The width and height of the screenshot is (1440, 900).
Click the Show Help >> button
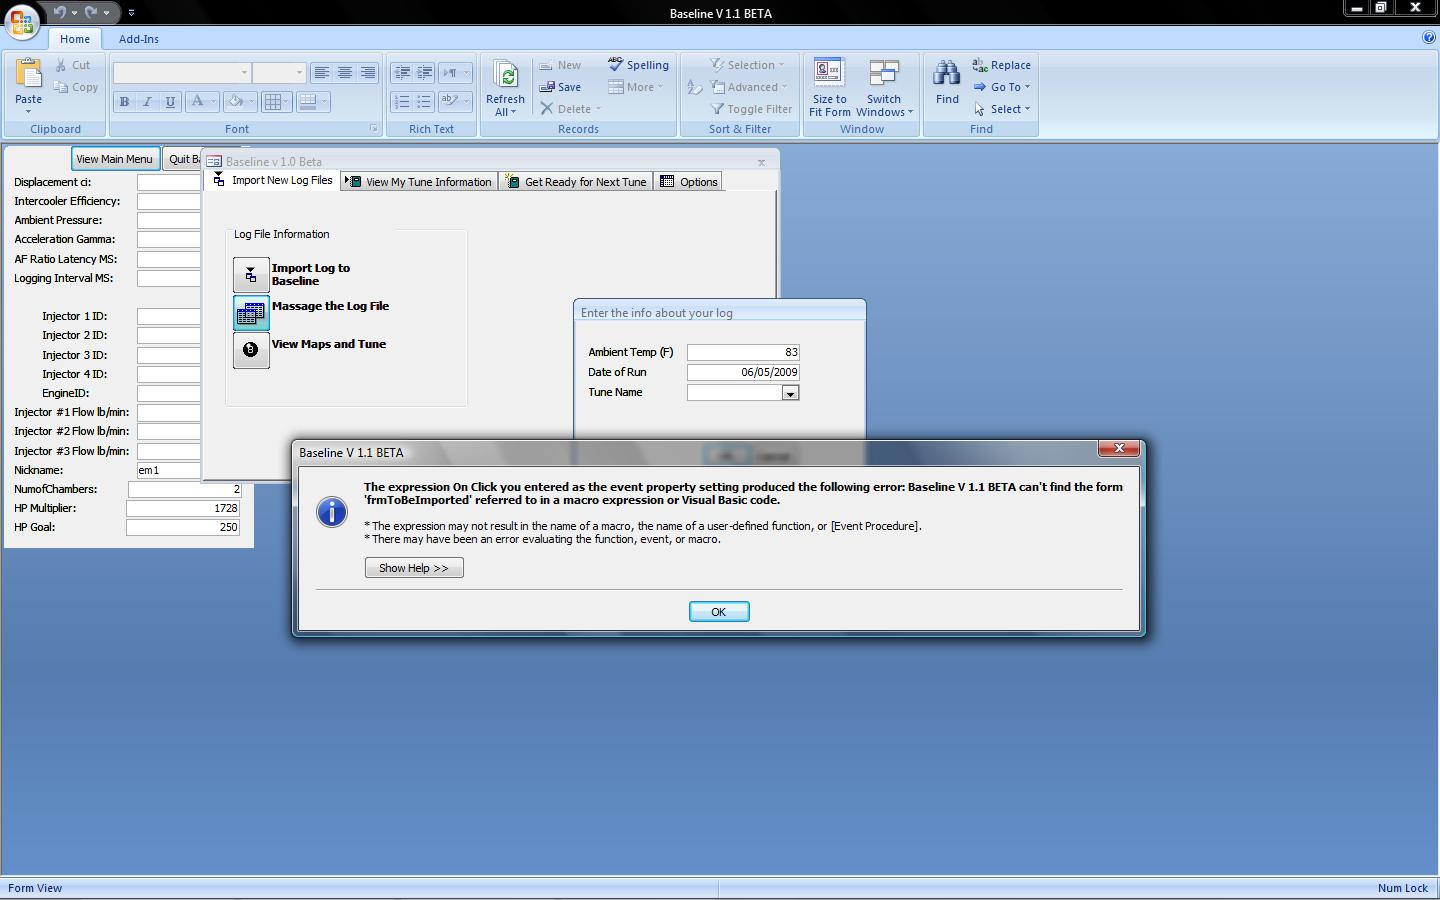pos(414,568)
